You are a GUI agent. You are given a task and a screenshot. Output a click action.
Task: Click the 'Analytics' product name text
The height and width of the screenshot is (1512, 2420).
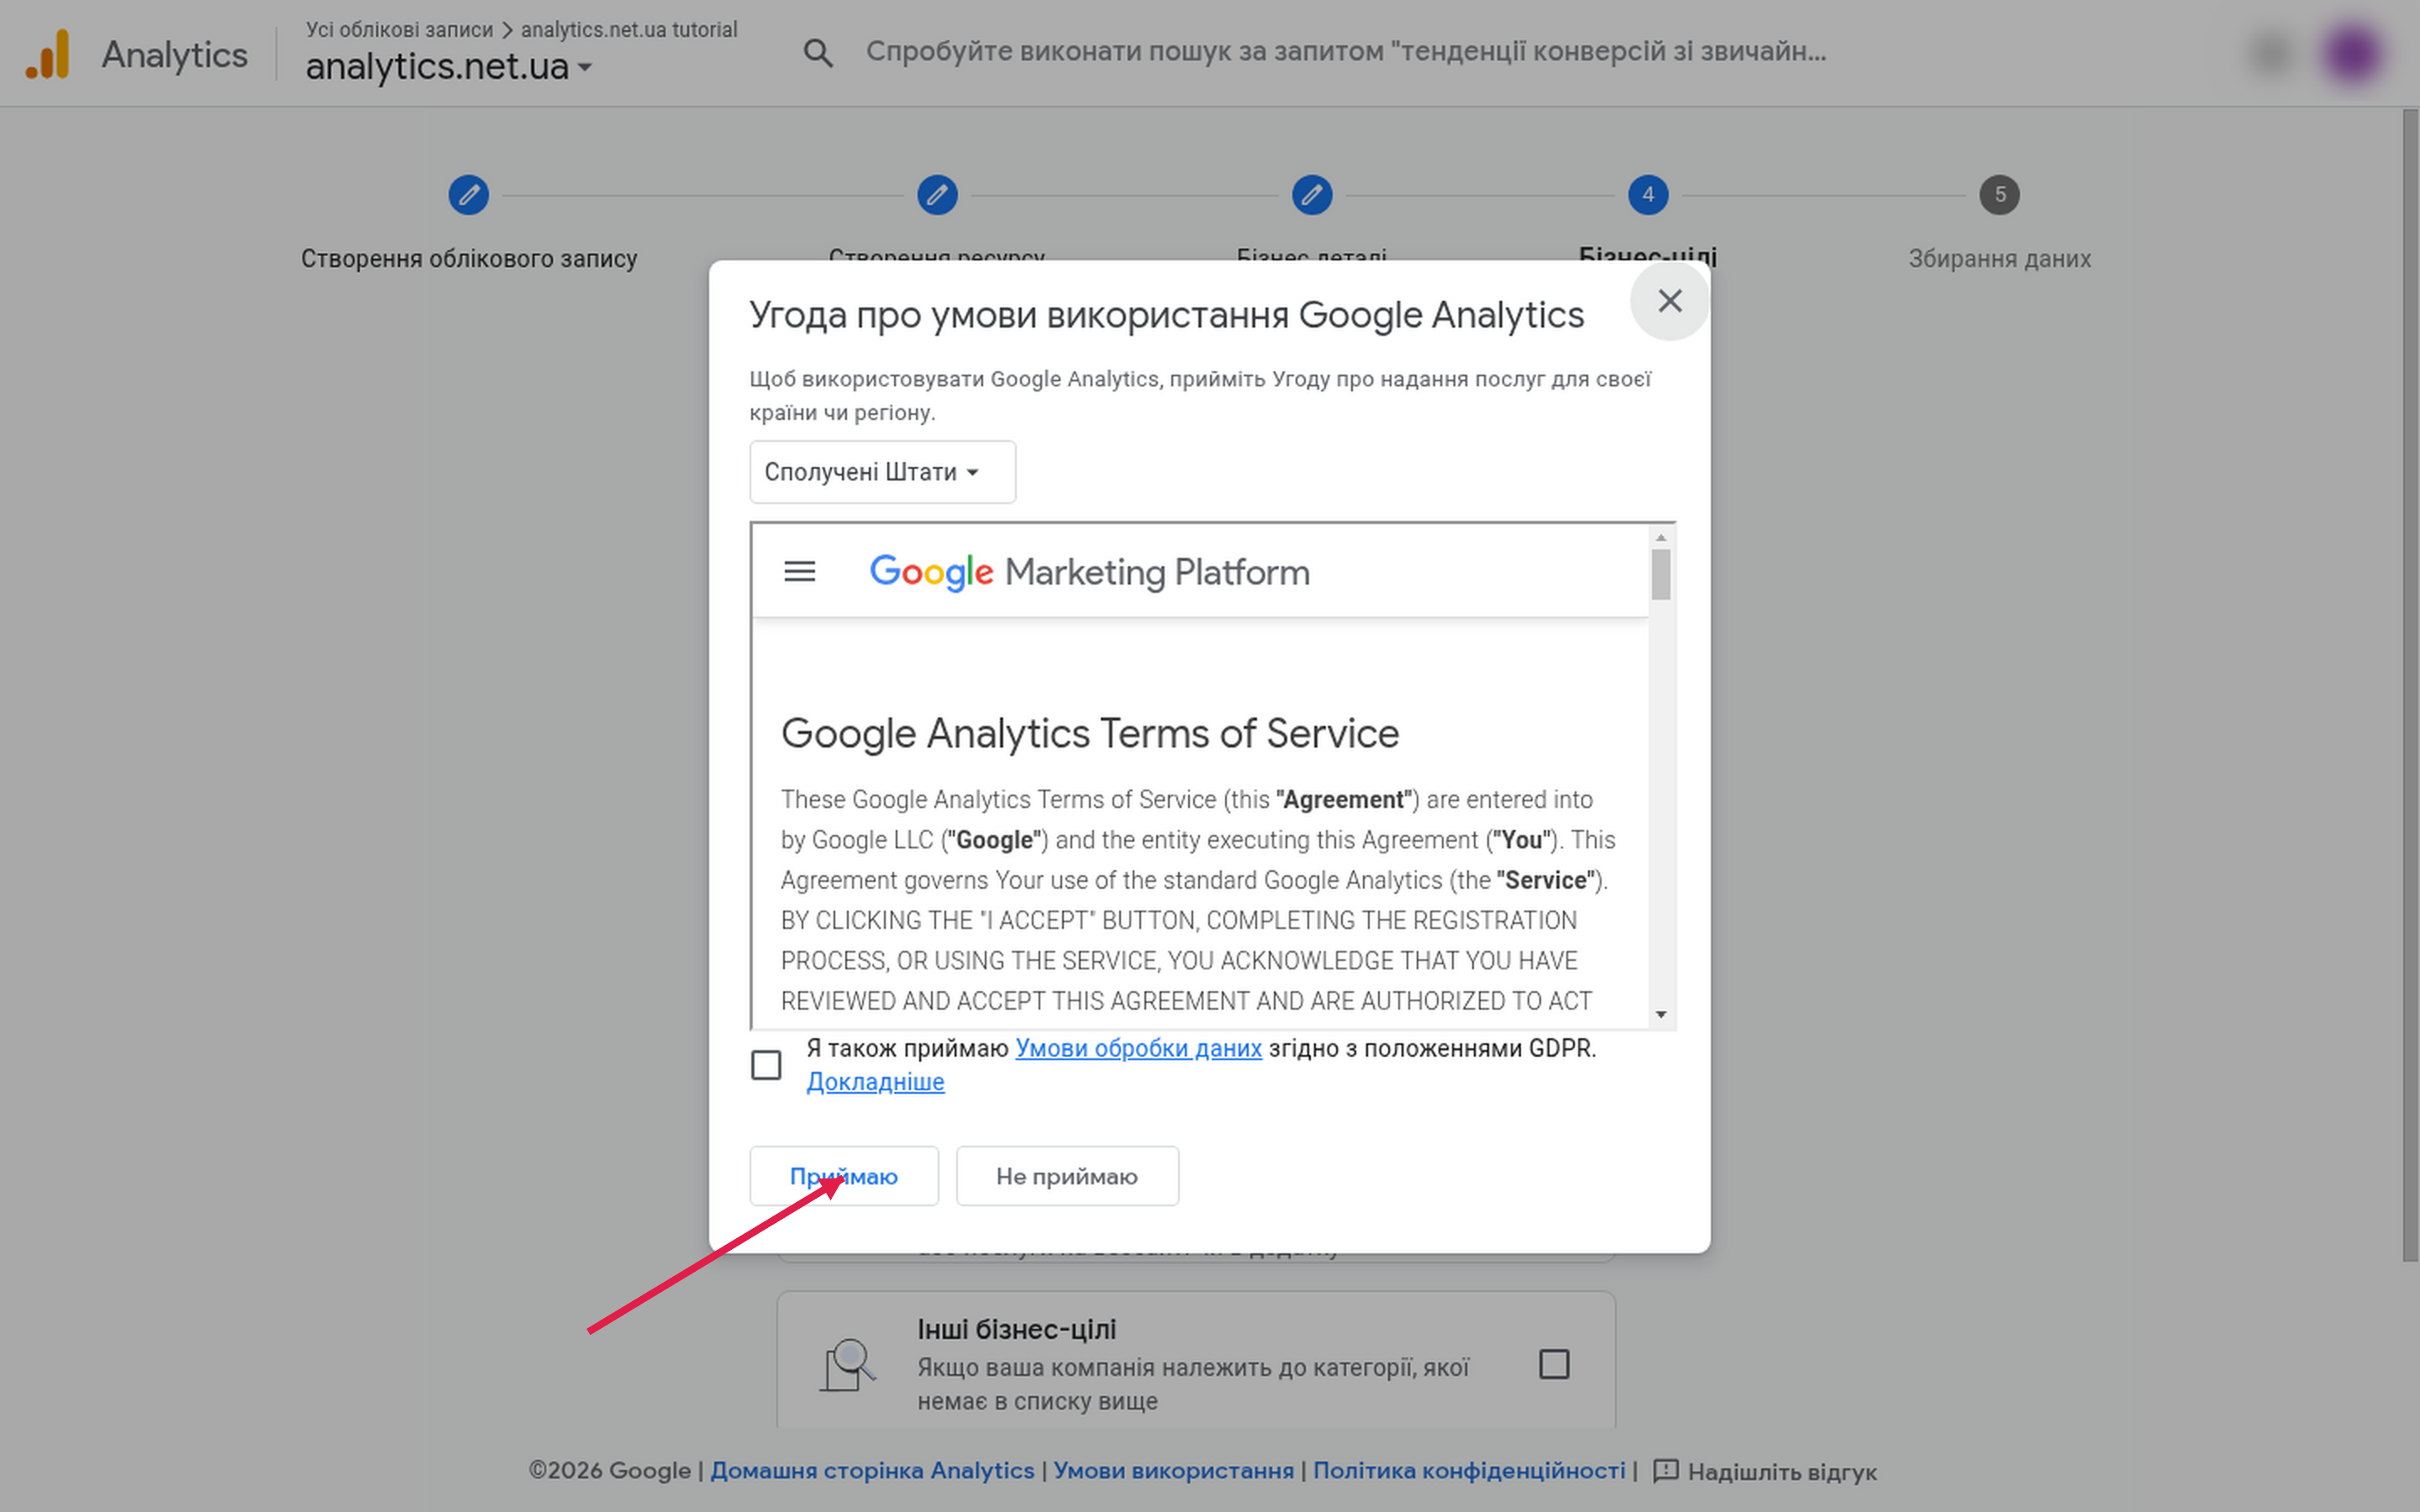[x=174, y=55]
